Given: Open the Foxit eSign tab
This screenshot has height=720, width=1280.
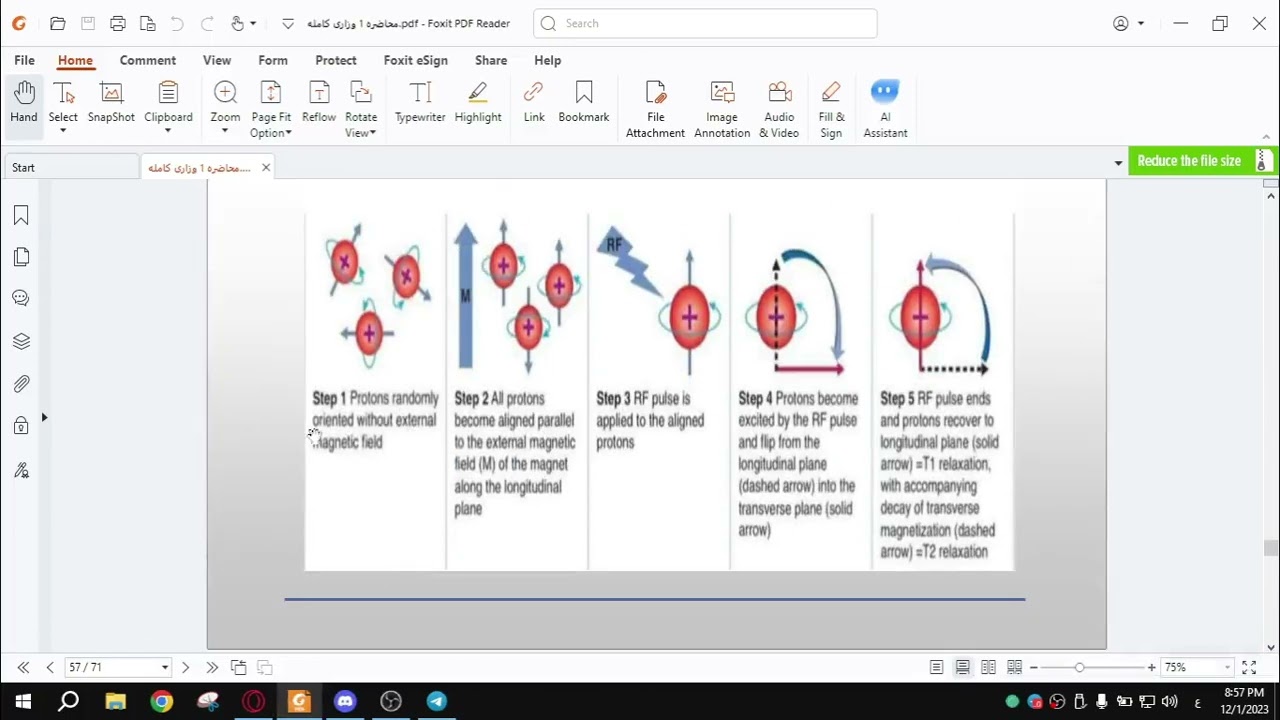Looking at the screenshot, I should 416,61.
